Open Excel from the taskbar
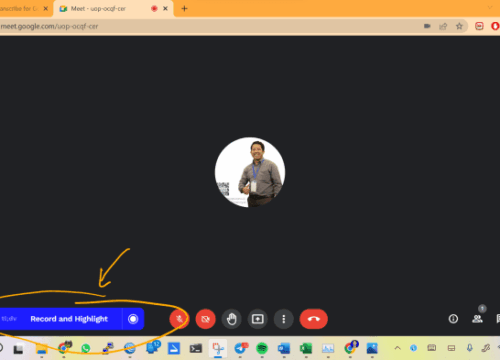The image size is (500, 360). point(306,349)
